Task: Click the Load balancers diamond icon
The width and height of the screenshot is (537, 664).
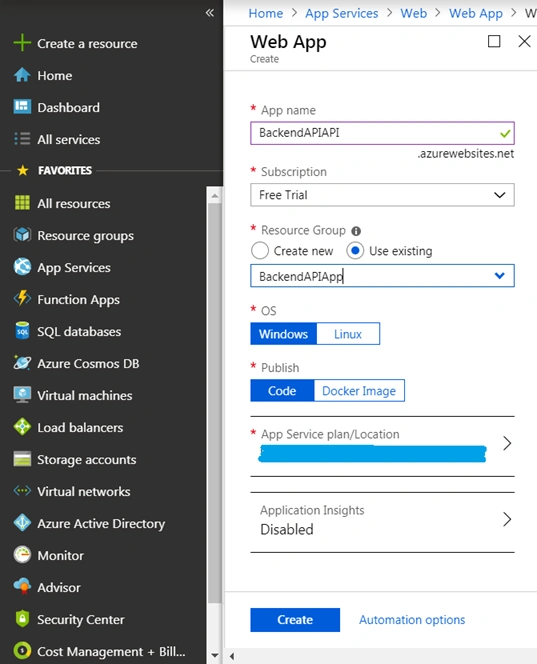Action: (x=22, y=427)
